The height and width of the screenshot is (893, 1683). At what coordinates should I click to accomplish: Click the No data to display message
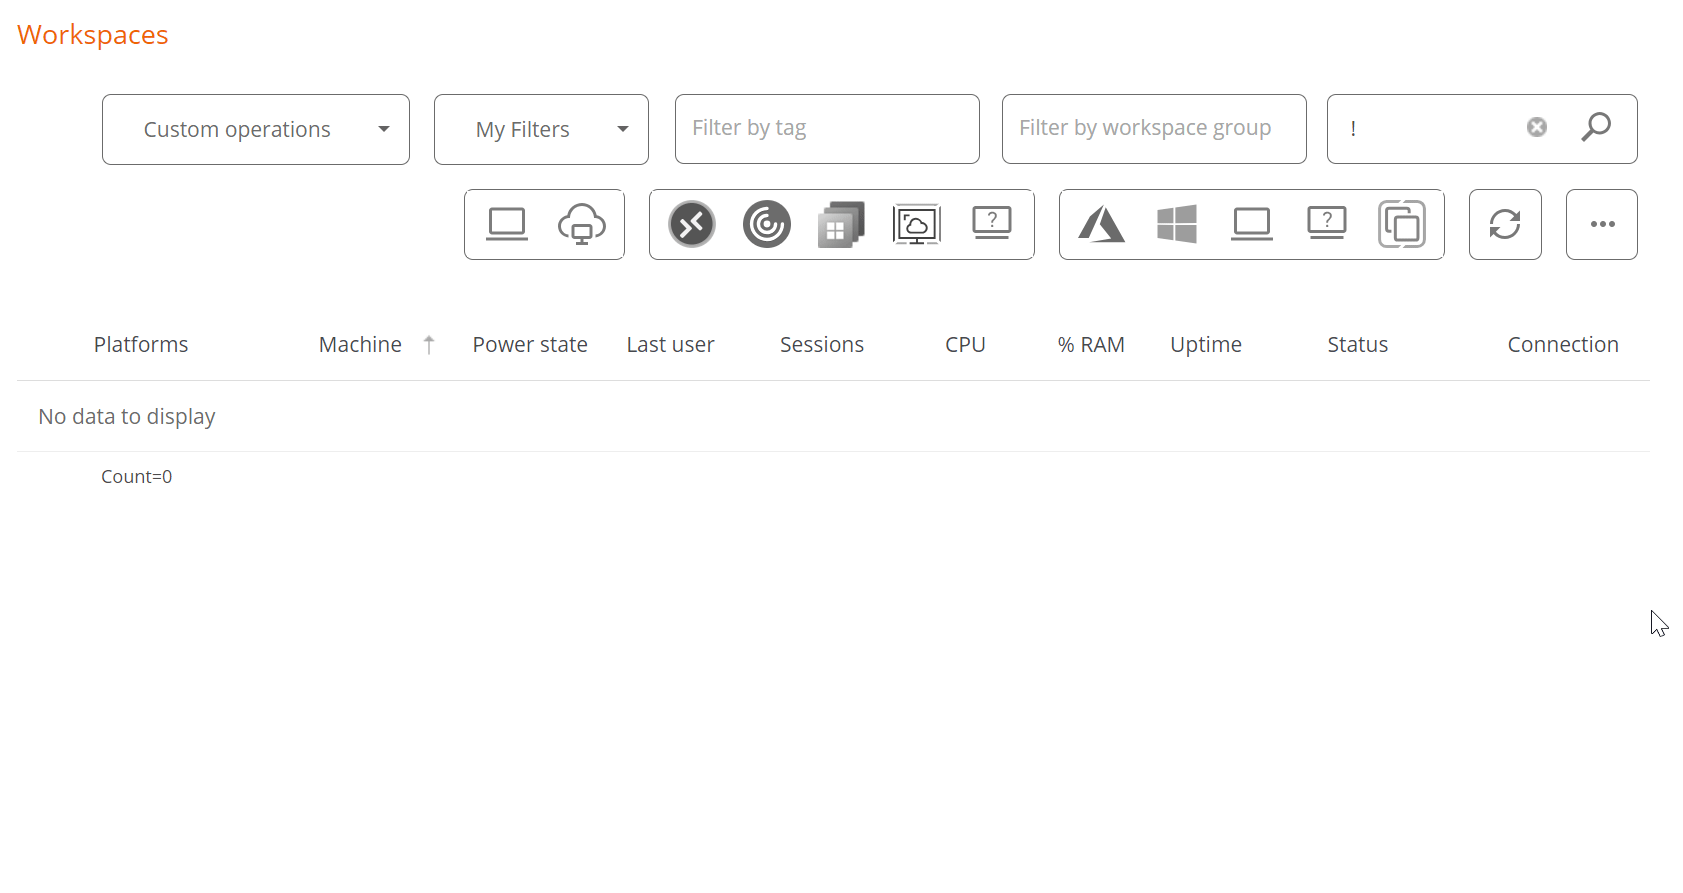coord(127,416)
